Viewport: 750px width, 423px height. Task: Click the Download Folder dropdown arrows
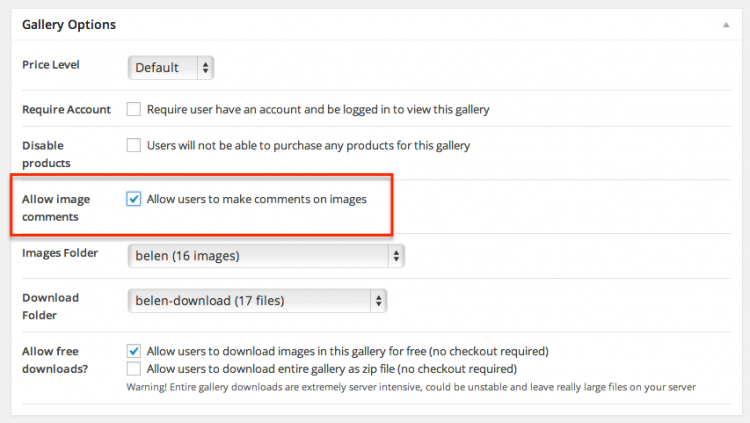[378, 301]
